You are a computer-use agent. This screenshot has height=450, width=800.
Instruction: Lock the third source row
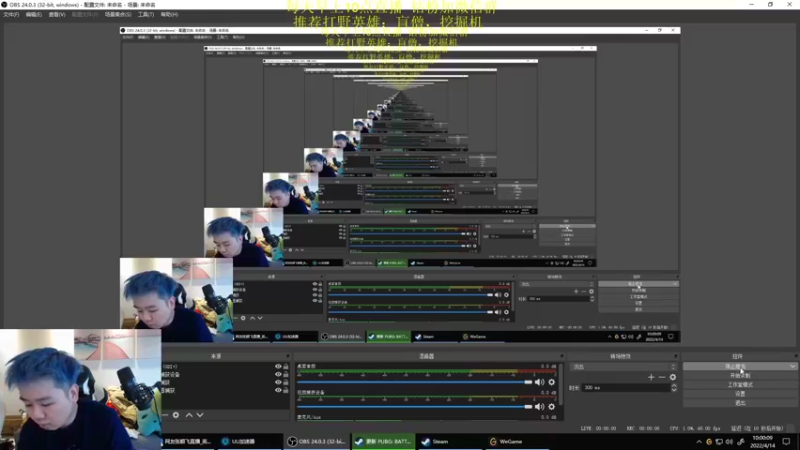286,382
